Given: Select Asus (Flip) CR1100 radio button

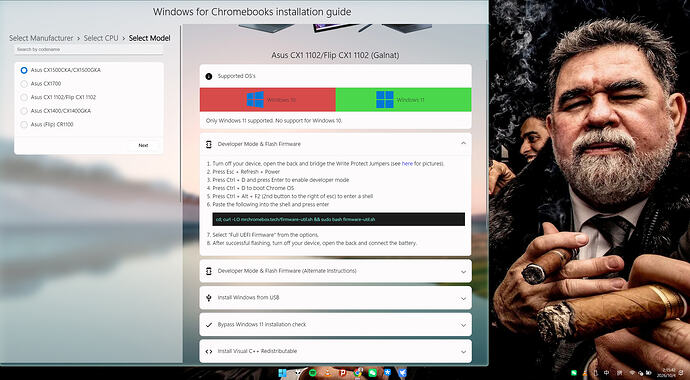Looking at the screenshot, I should point(24,124).
